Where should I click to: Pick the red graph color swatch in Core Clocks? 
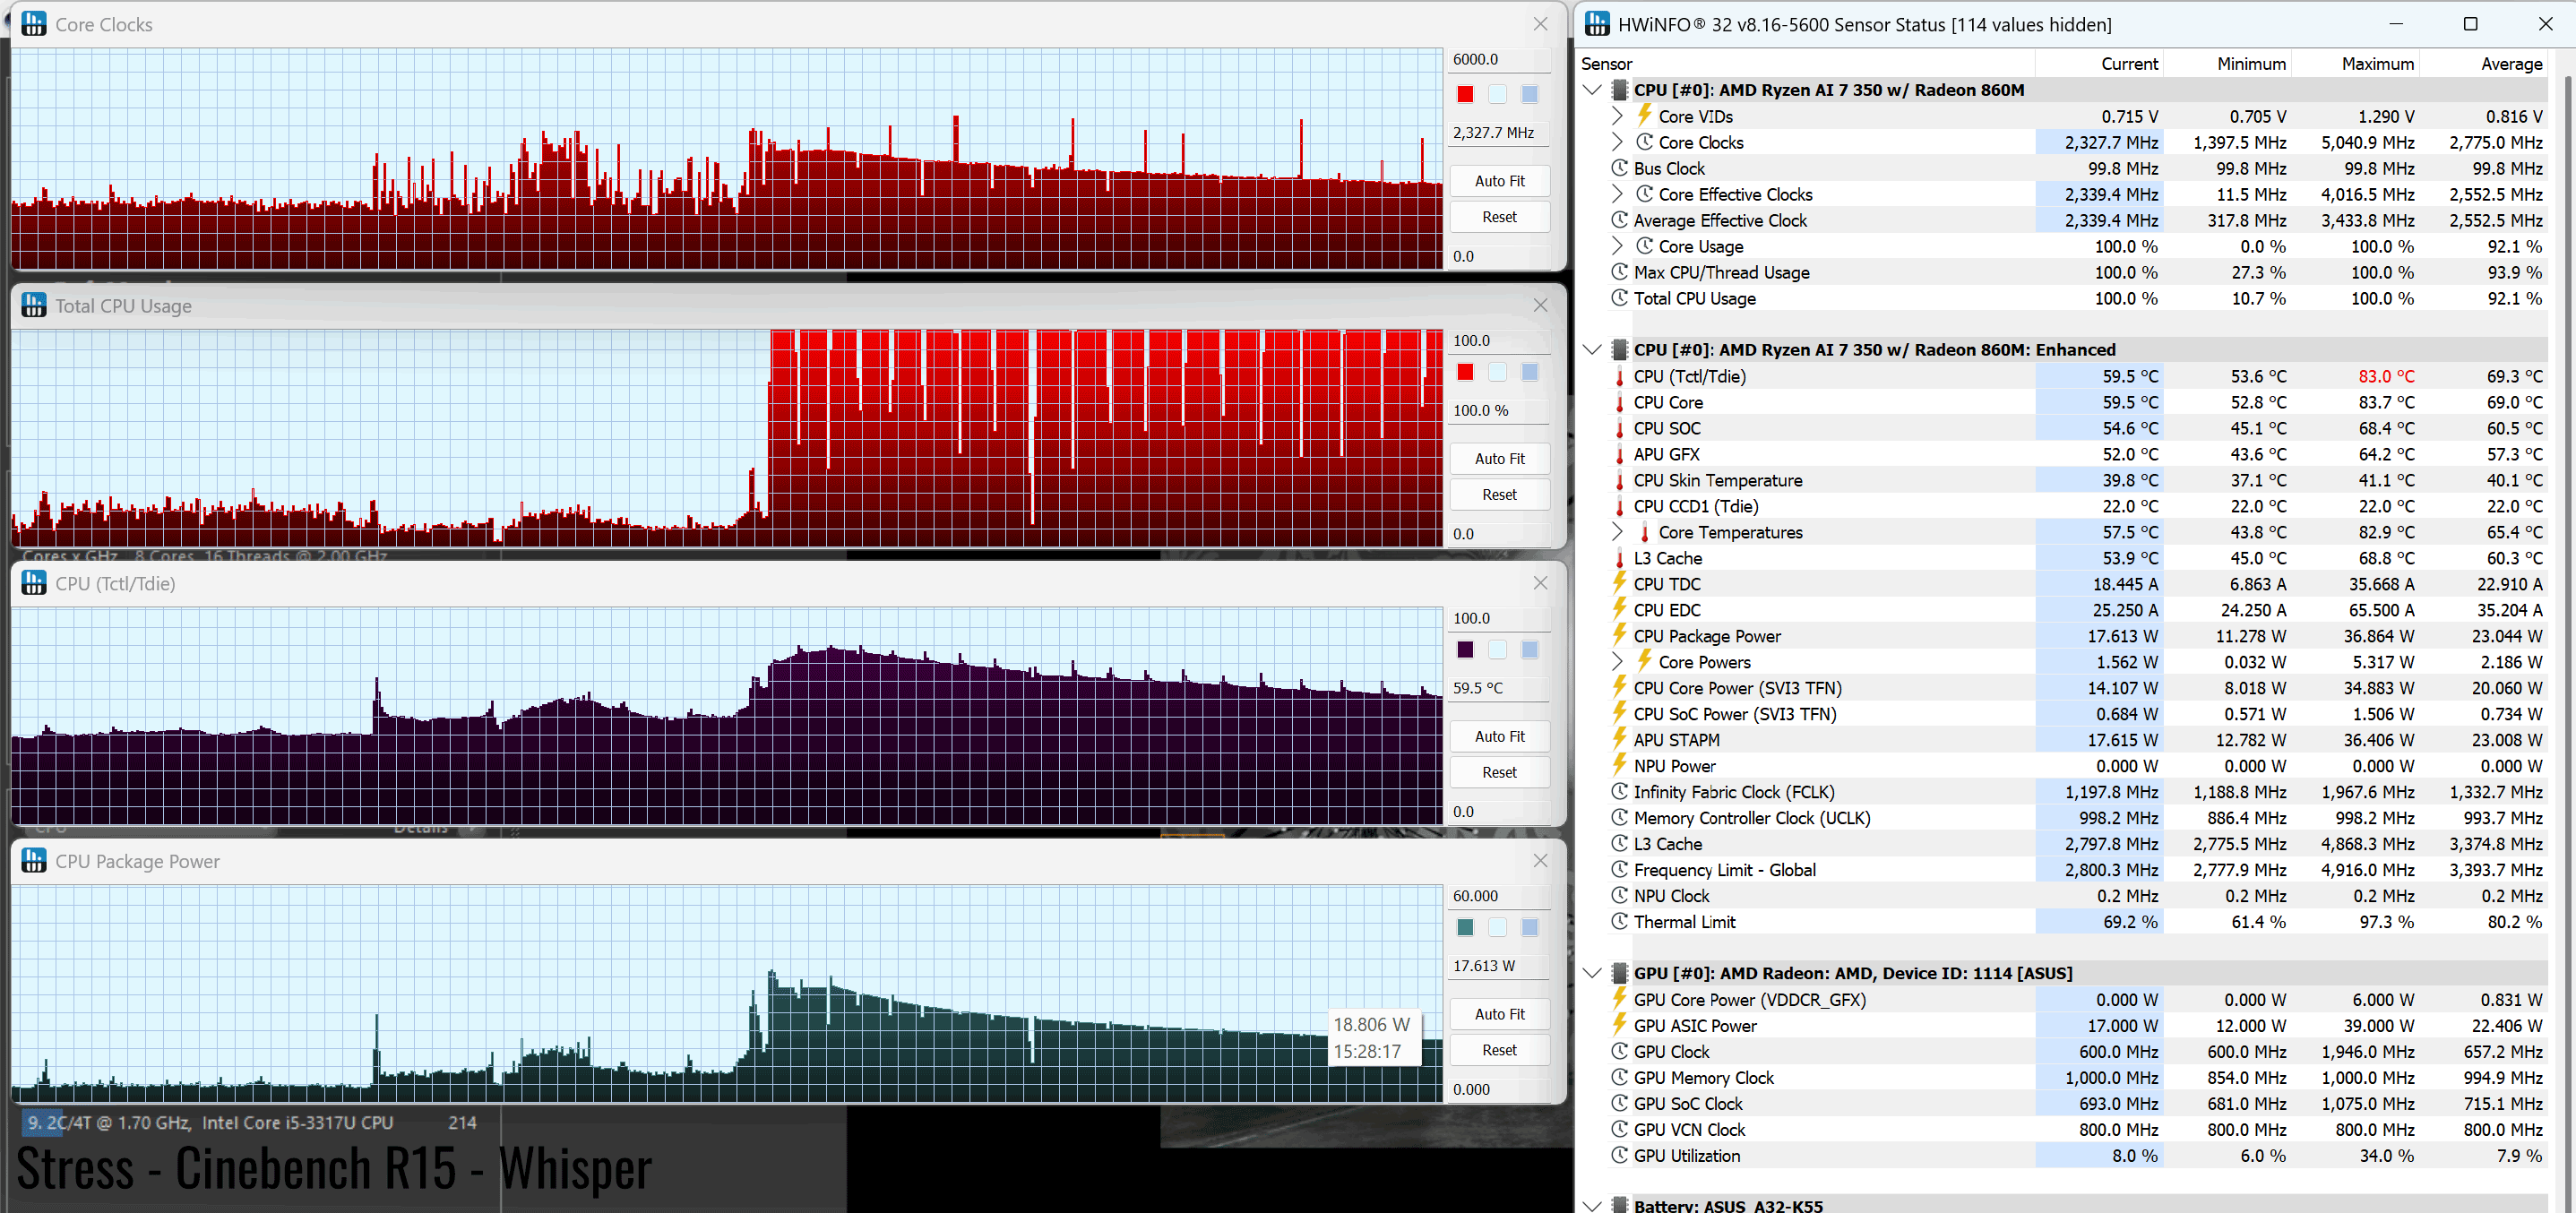pos(1465,94)
